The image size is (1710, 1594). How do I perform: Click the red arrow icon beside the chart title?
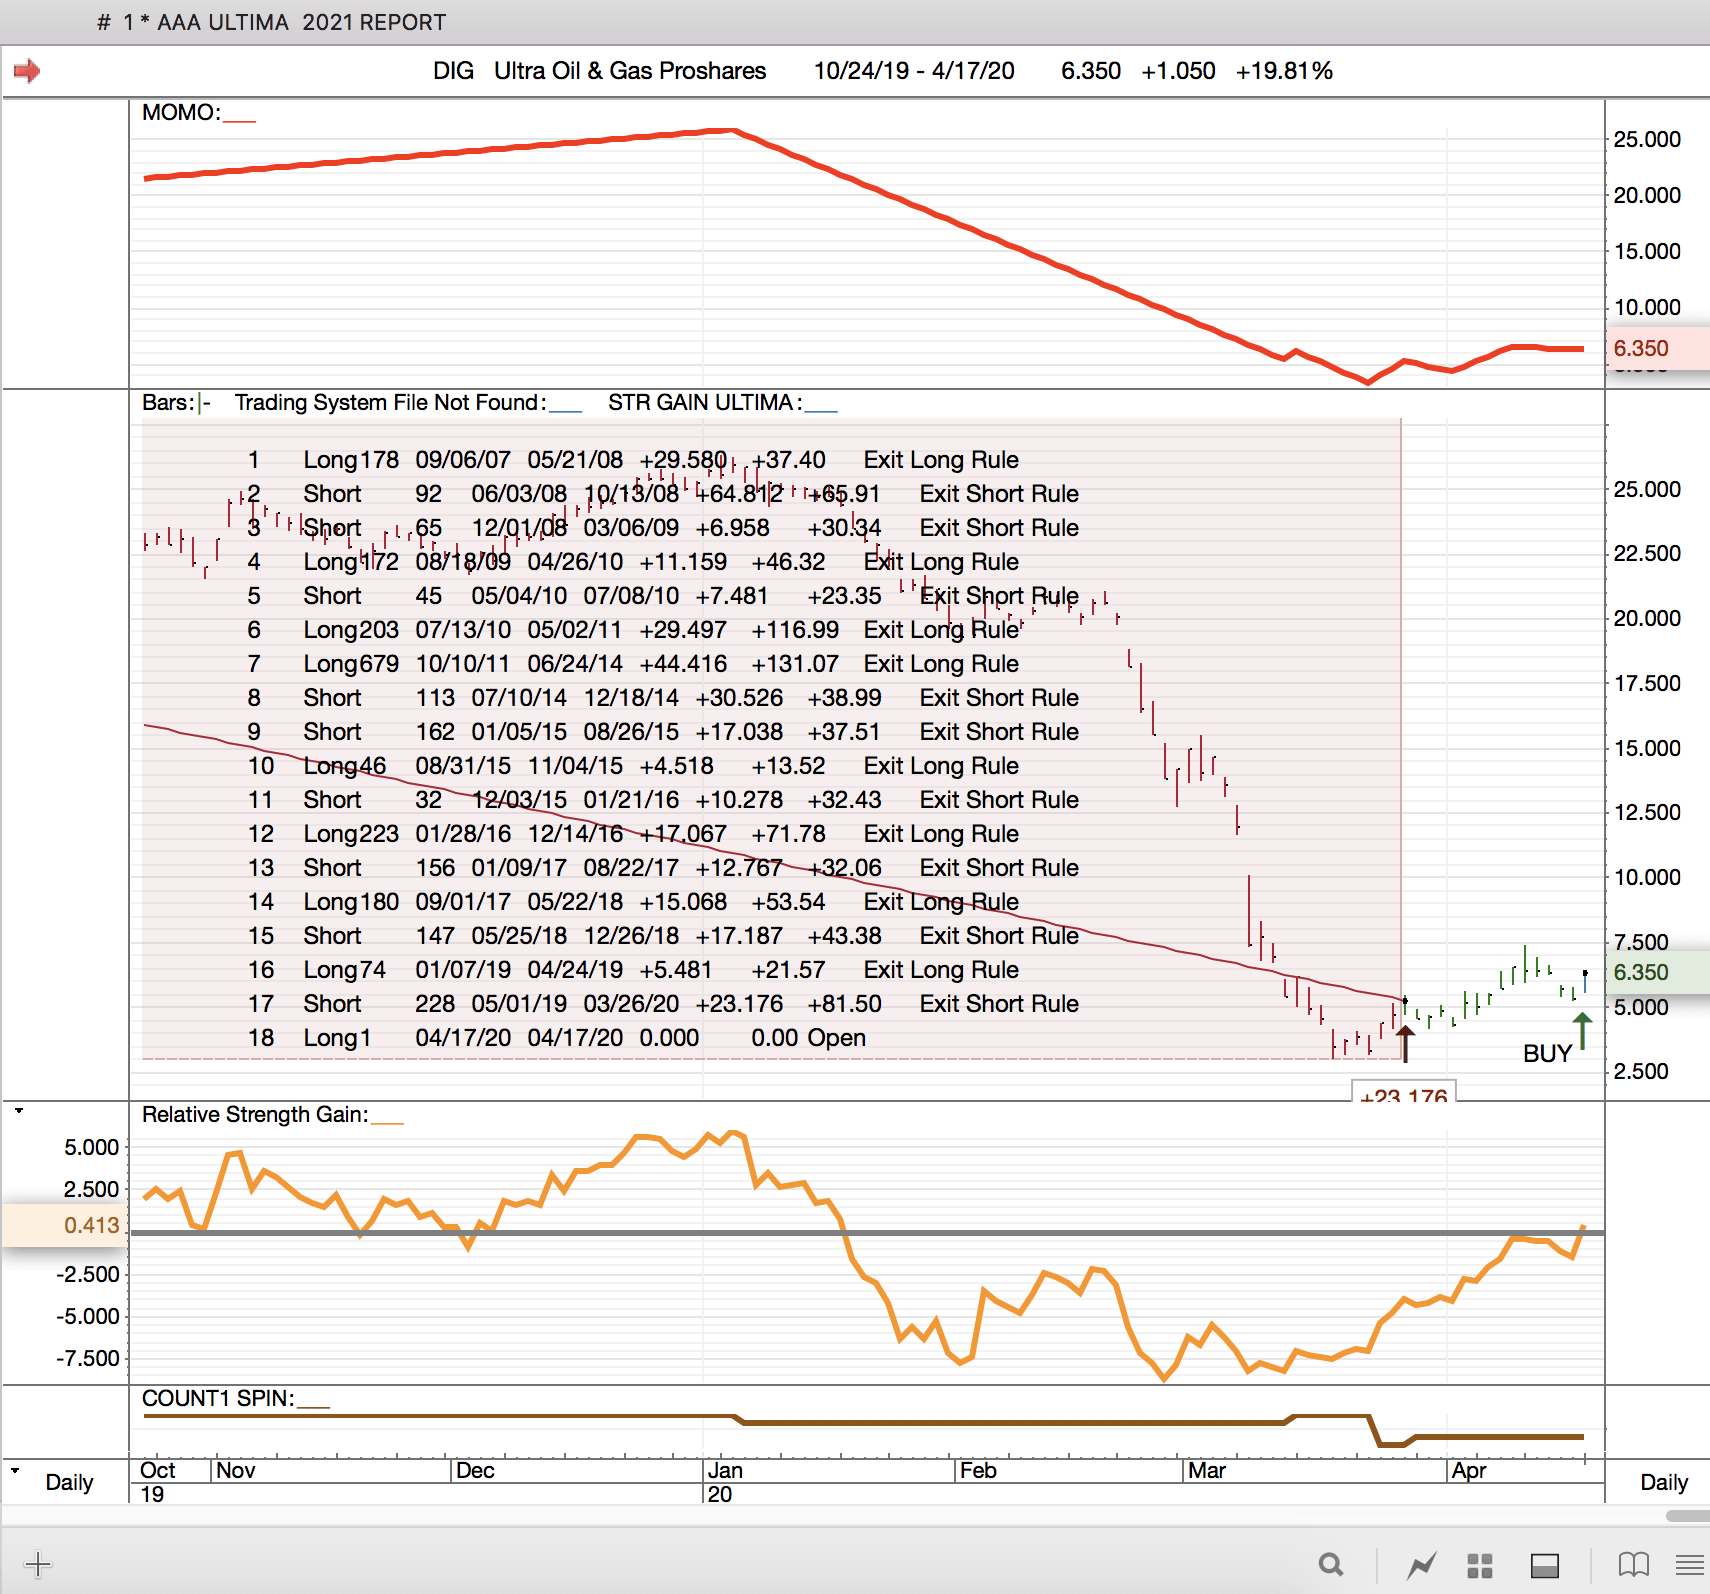tap(27, 71)
